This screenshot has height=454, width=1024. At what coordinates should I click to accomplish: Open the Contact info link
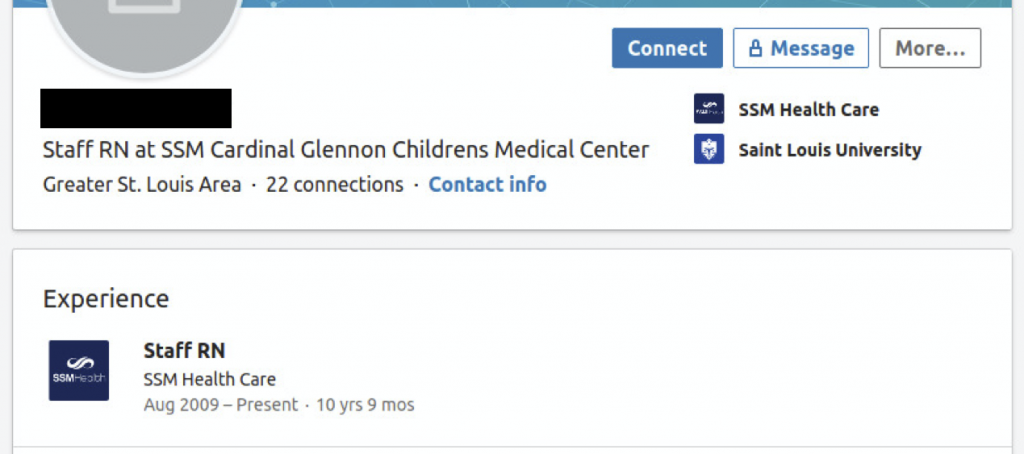(487, 185)
